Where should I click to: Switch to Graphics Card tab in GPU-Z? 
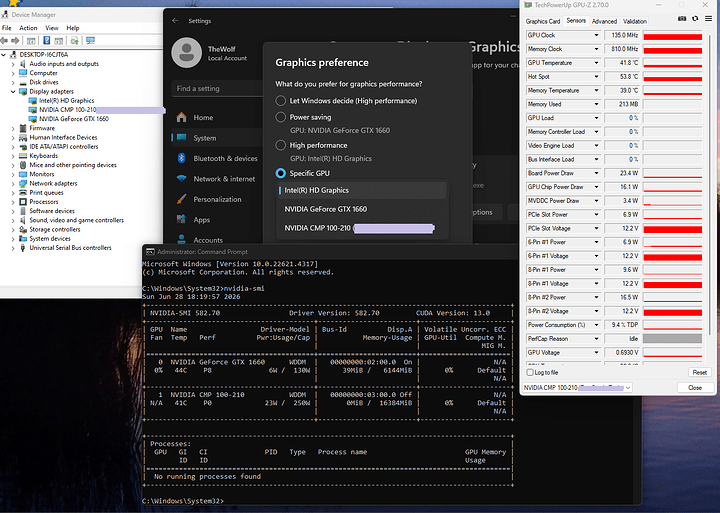click(x=543, y=21)
